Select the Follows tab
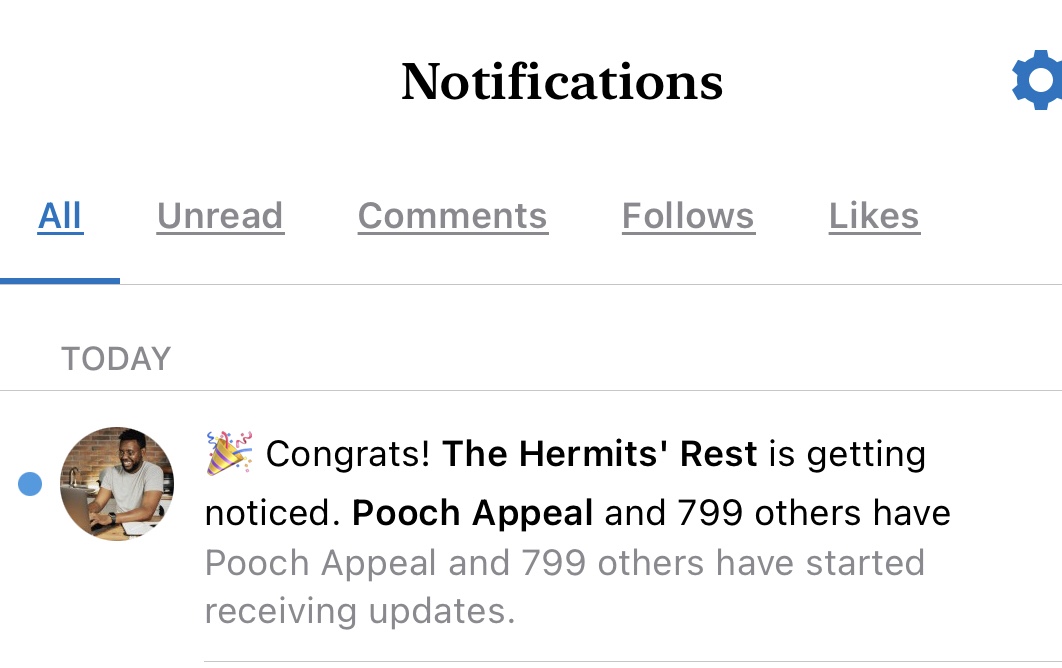Screen dimensions: 1062x668 (688, 216)
